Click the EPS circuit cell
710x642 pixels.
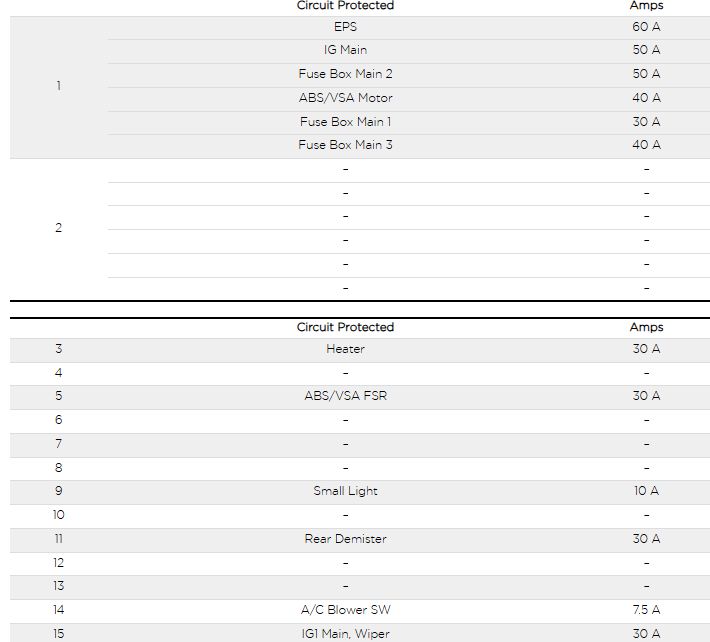coord(345,27)
